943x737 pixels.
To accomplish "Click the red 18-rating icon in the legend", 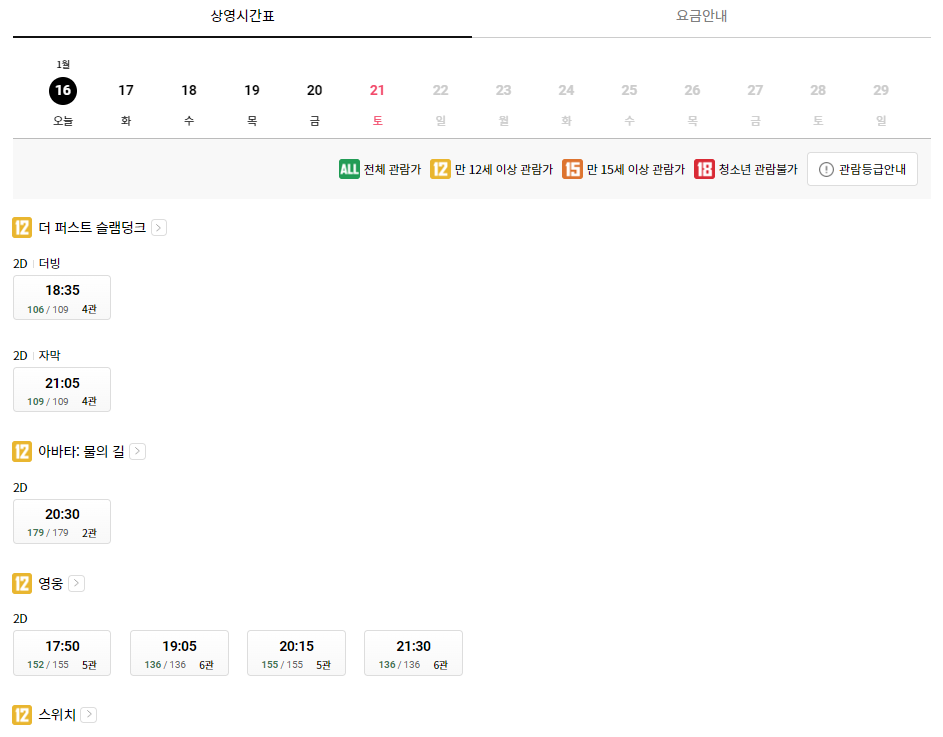I will 705,169.
